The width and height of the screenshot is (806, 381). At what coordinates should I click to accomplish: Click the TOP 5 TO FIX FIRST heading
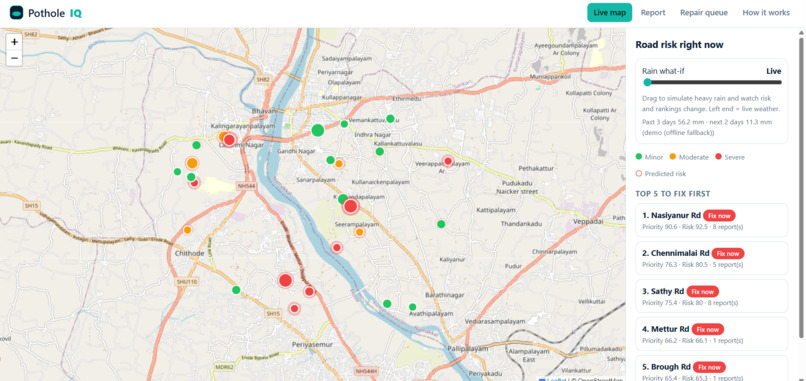click(673, 194)
